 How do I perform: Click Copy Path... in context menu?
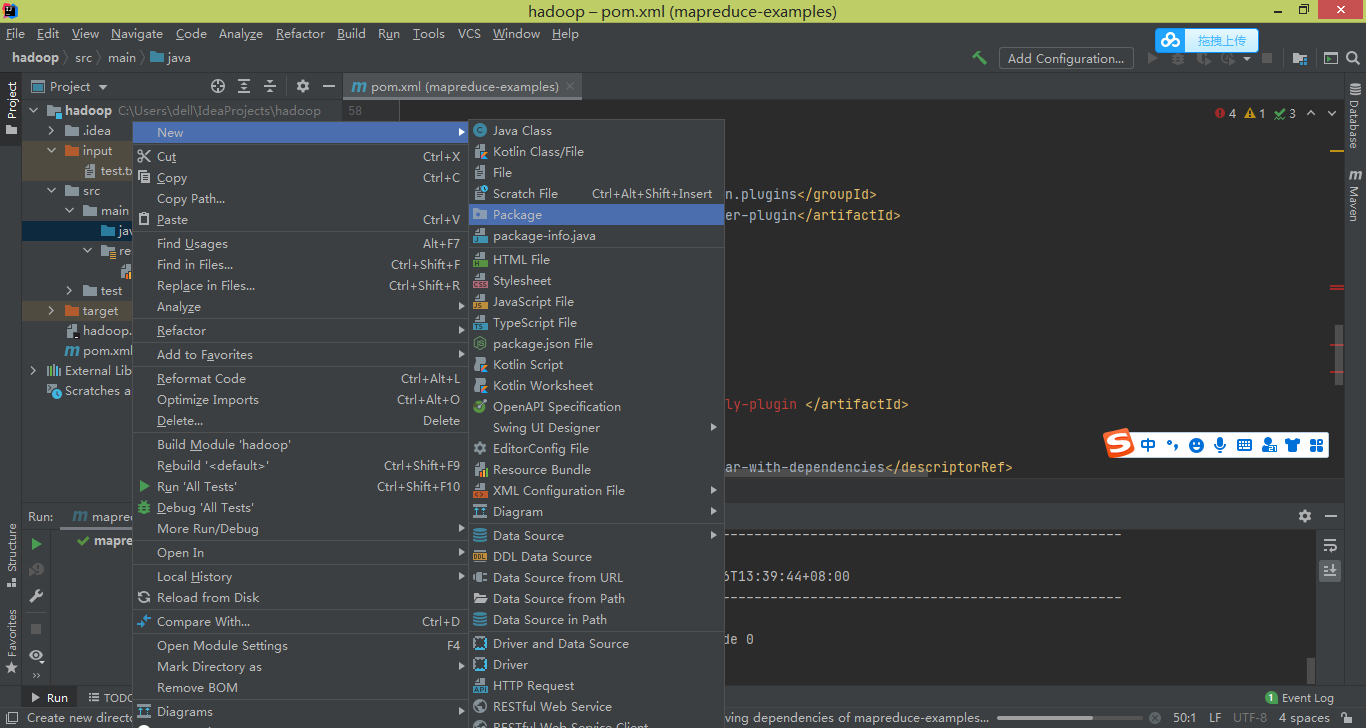click(301, 198)
